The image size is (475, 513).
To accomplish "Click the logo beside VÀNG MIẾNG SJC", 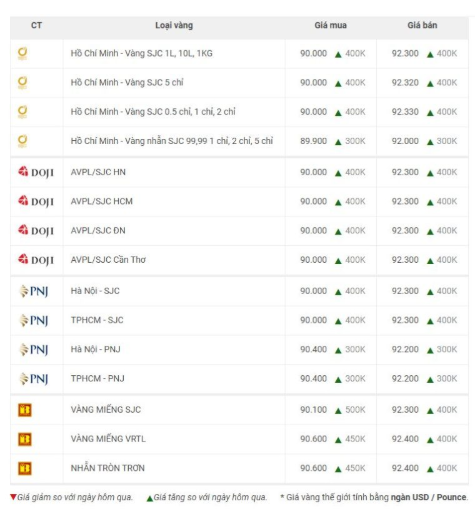I will pos(25,410).
